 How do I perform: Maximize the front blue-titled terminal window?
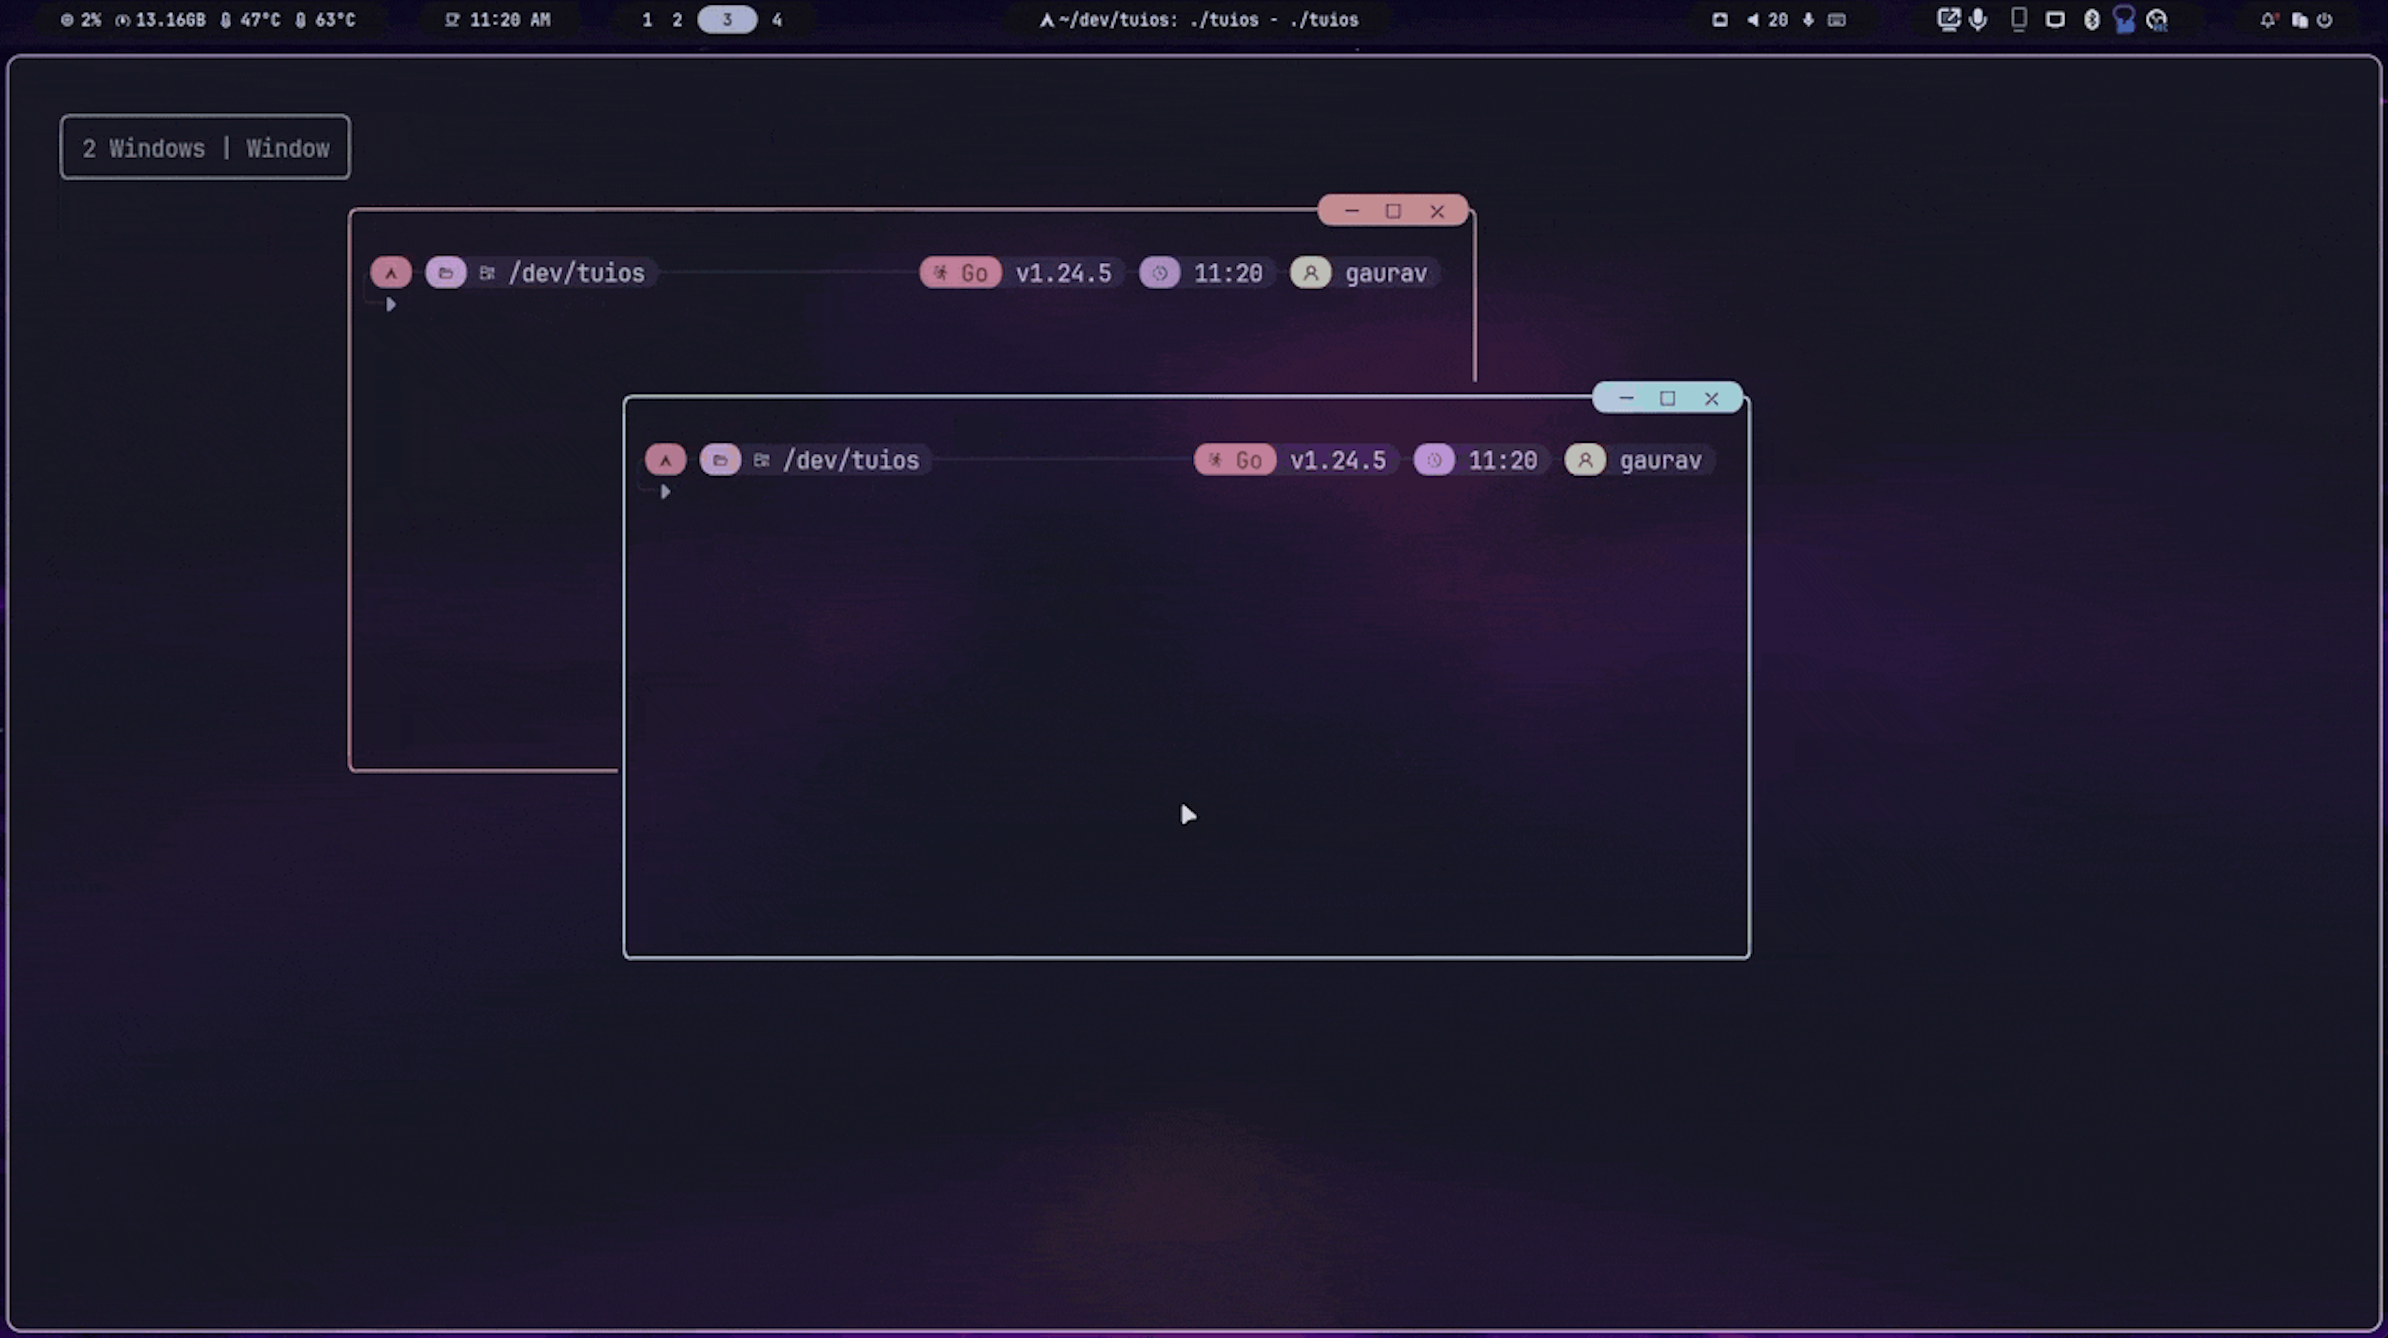(x=1667, y=398)
